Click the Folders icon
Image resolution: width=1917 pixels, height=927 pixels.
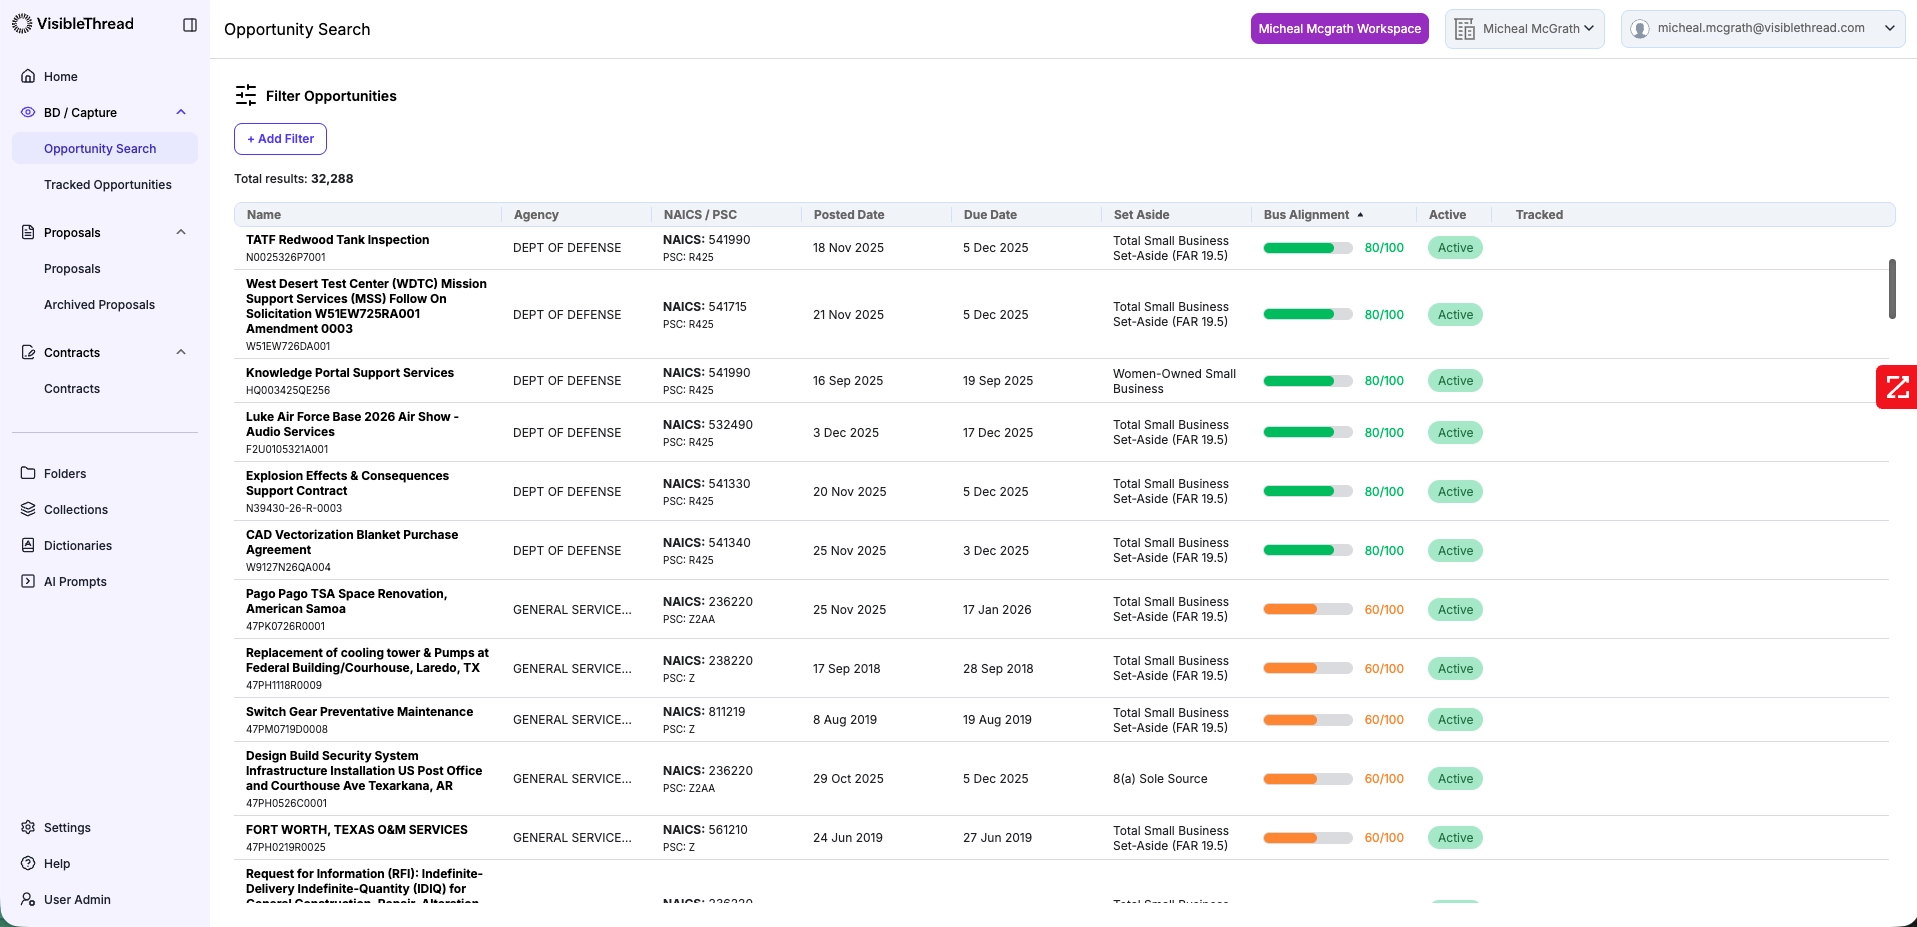[x=28, y=473]
